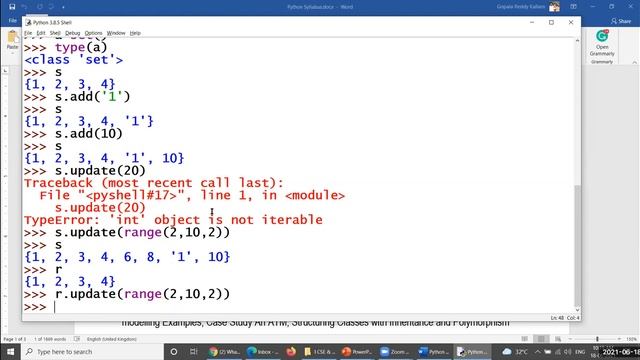Place cursor at the empty shell prompt
Image resolution: width=640 pixels, height=360 pixels.
55,307
